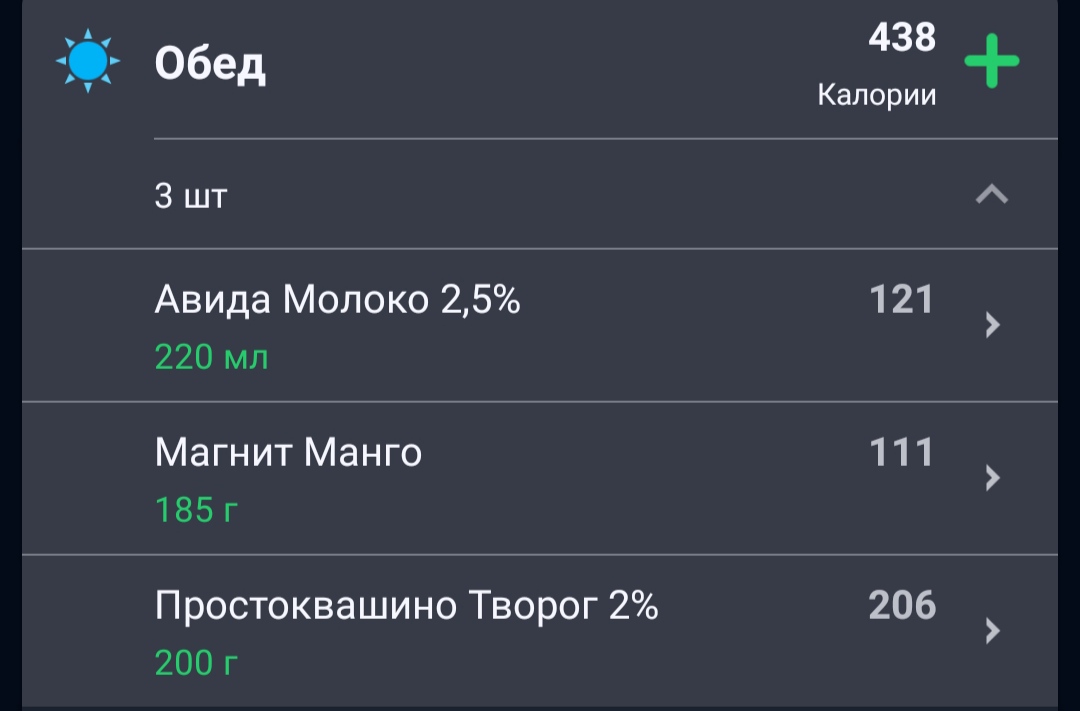
Task: Tap the 220 мл serving amount
Action: [x=211, y=358]
